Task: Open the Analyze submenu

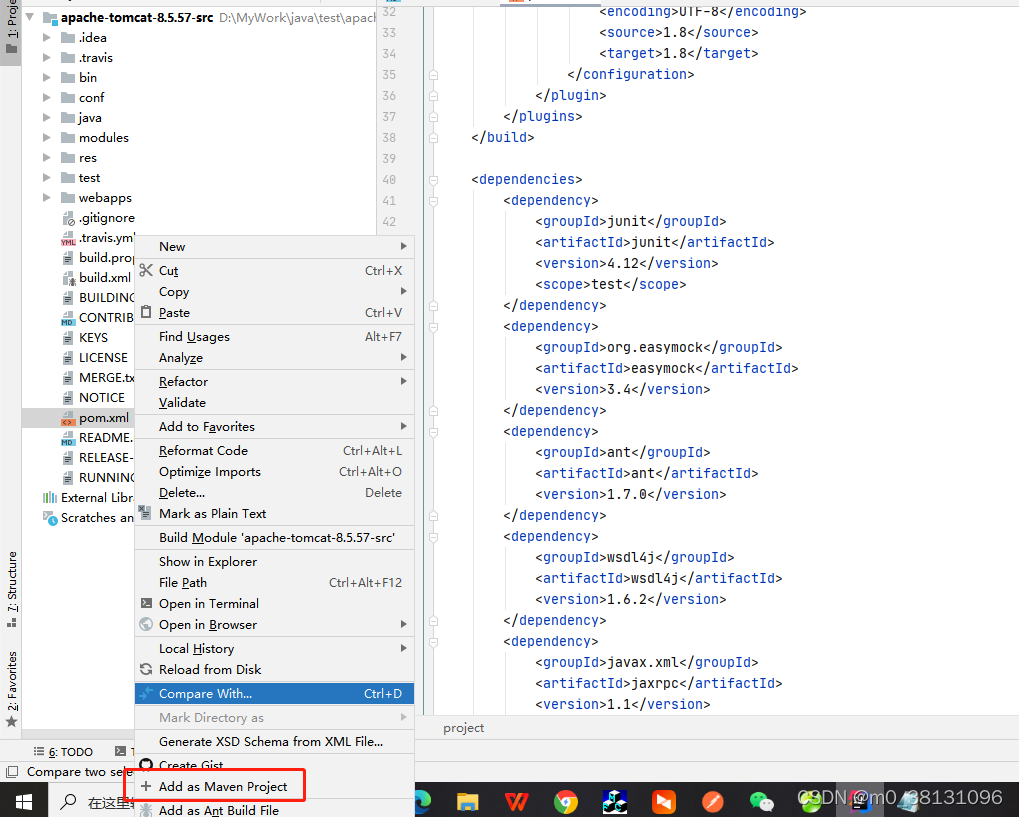Action: tap(274, 357)
